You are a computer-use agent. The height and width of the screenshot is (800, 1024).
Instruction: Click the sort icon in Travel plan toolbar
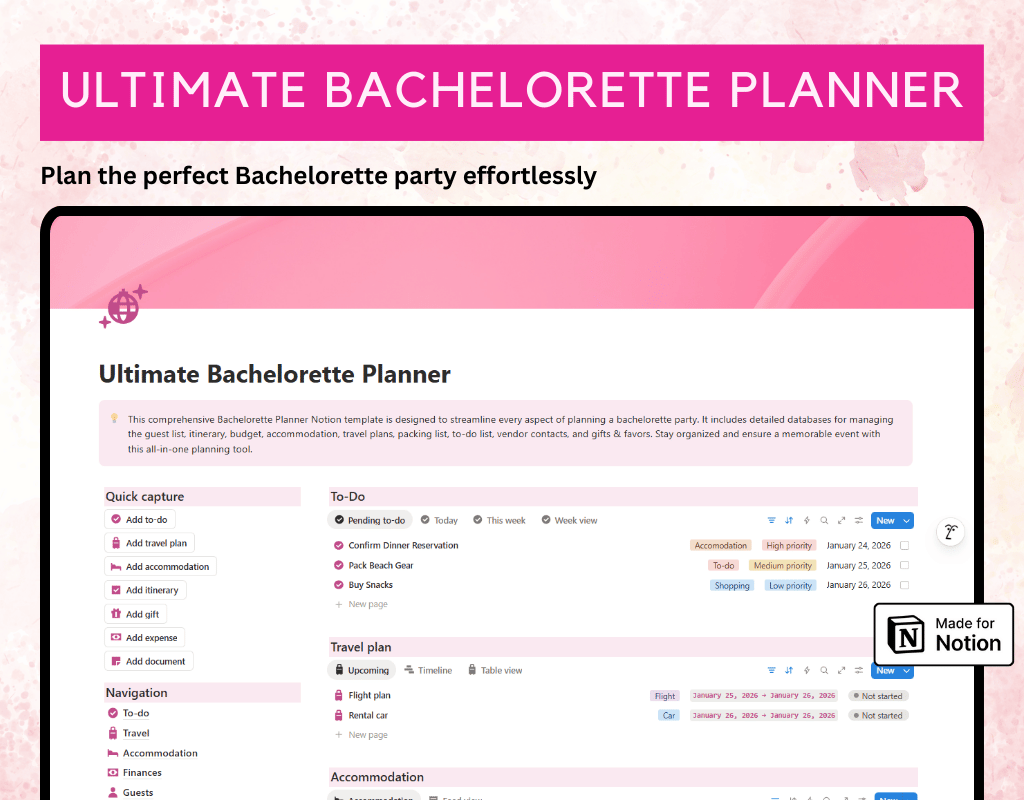coord(789,670)
